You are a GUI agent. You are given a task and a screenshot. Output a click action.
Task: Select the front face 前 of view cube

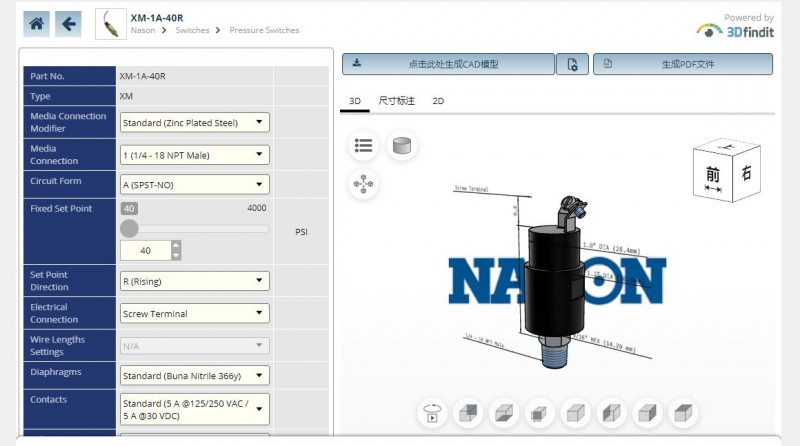pyautogui.click(x=713, y=177)
